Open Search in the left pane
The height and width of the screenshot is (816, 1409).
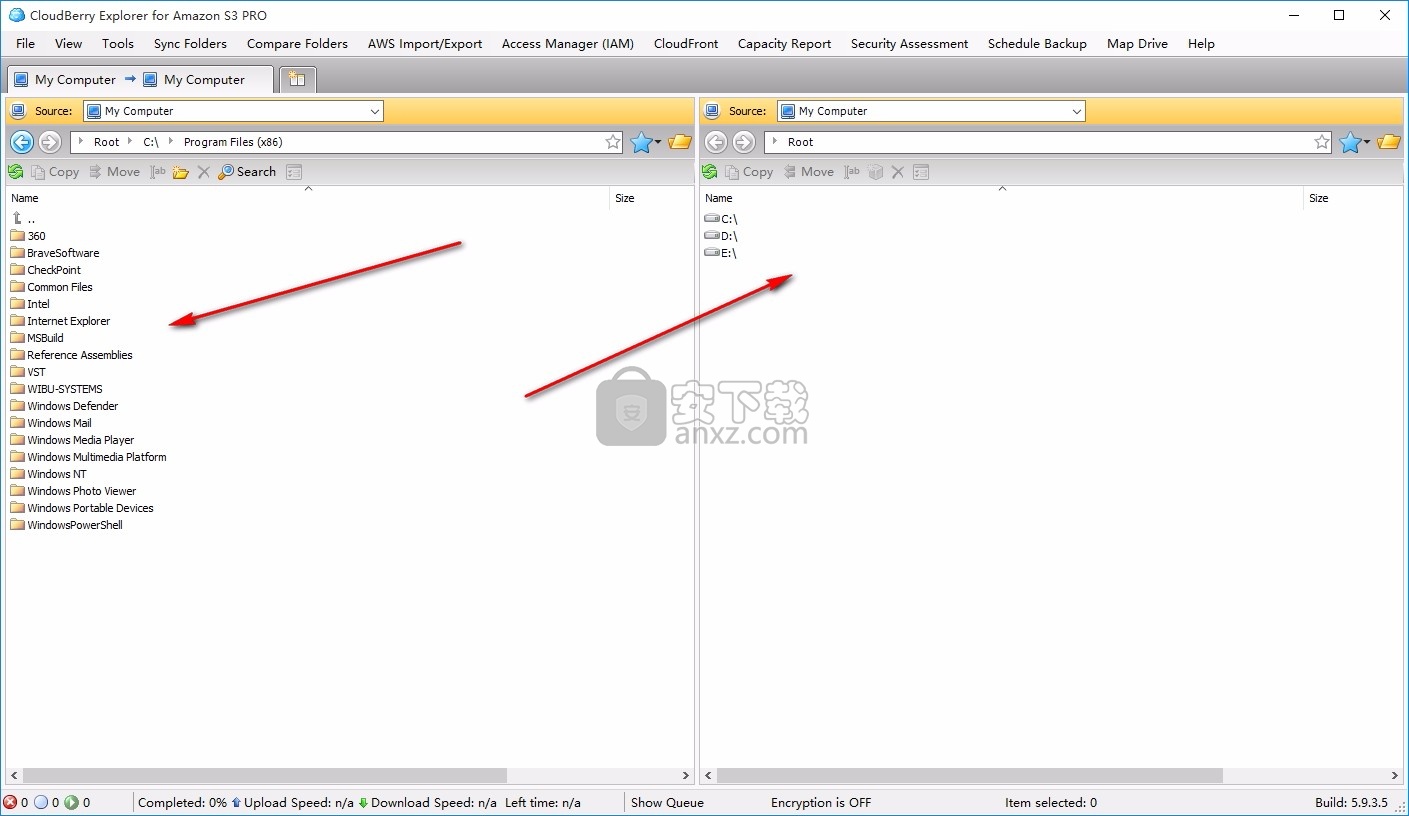click(247, 172)
